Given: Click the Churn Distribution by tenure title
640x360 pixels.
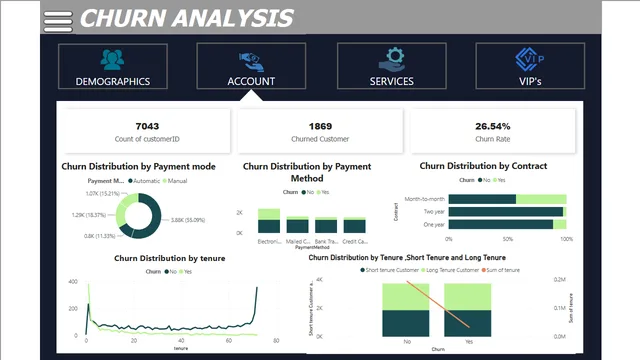Looking at the screenshot, I should (169, 258).
